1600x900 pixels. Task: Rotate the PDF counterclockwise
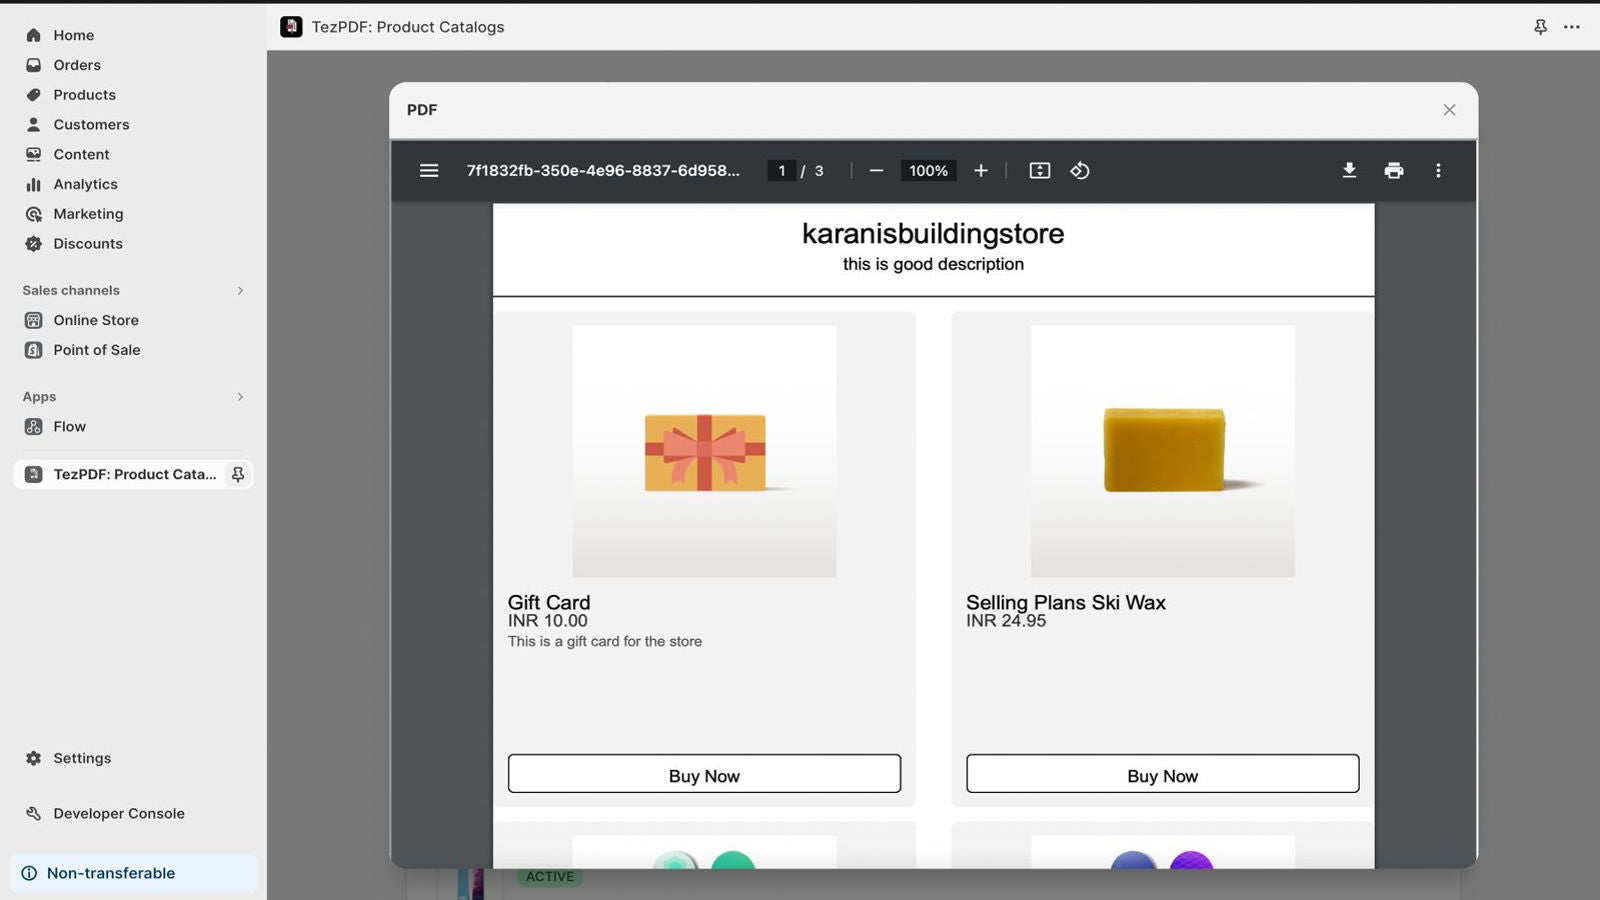pos(1080,171)
